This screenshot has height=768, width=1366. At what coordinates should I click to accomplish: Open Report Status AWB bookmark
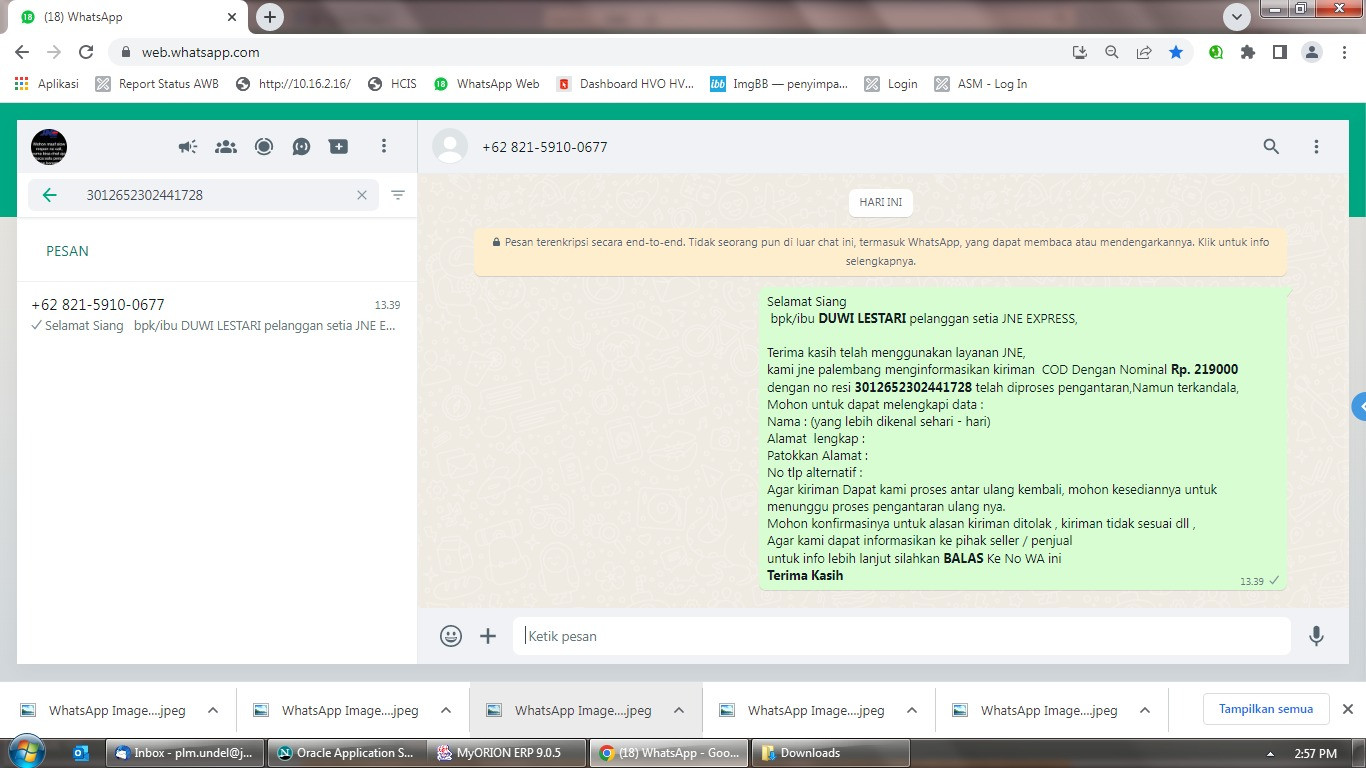point(157,84)
